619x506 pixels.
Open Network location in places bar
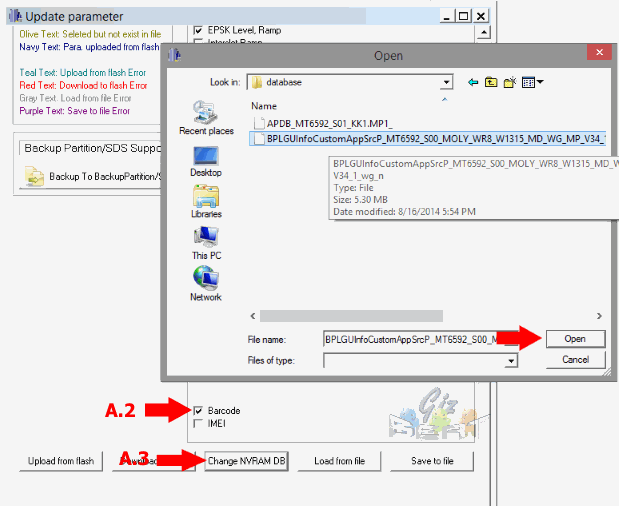[x=206, y=284]
